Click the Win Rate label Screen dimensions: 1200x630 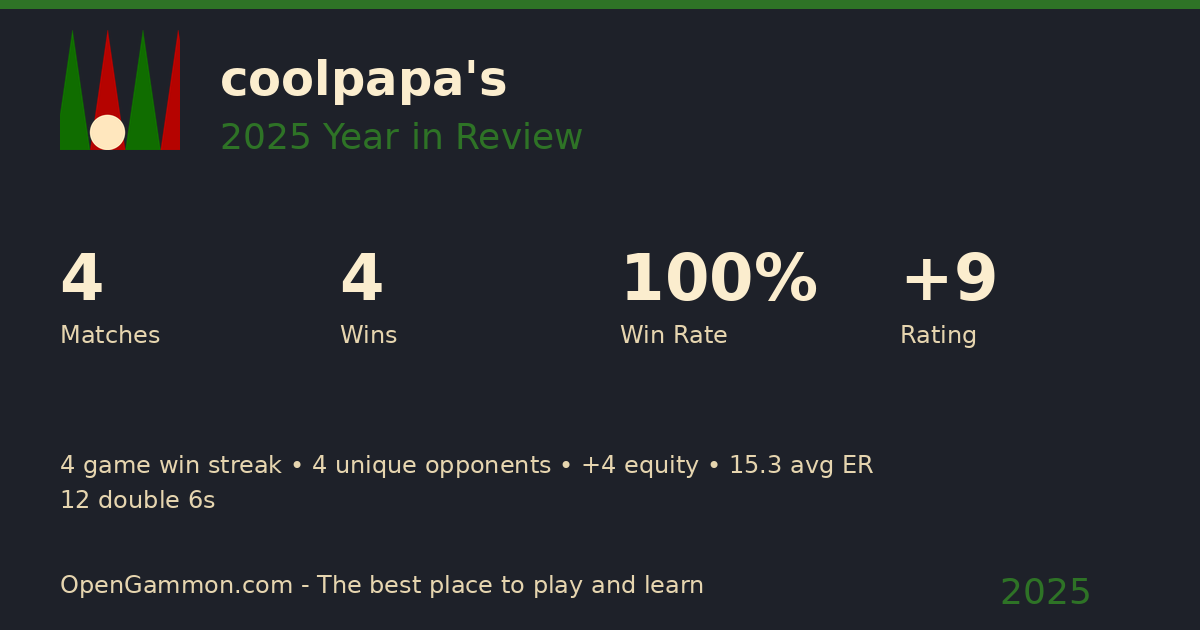(x=673, y=336)
